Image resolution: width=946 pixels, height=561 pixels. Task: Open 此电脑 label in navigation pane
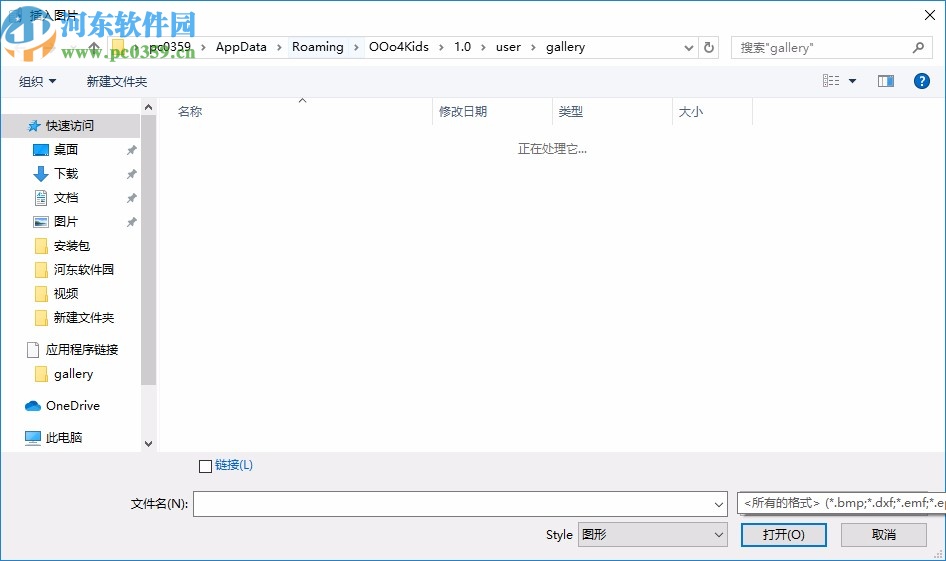pyautogui.click(x=64, y=437)
